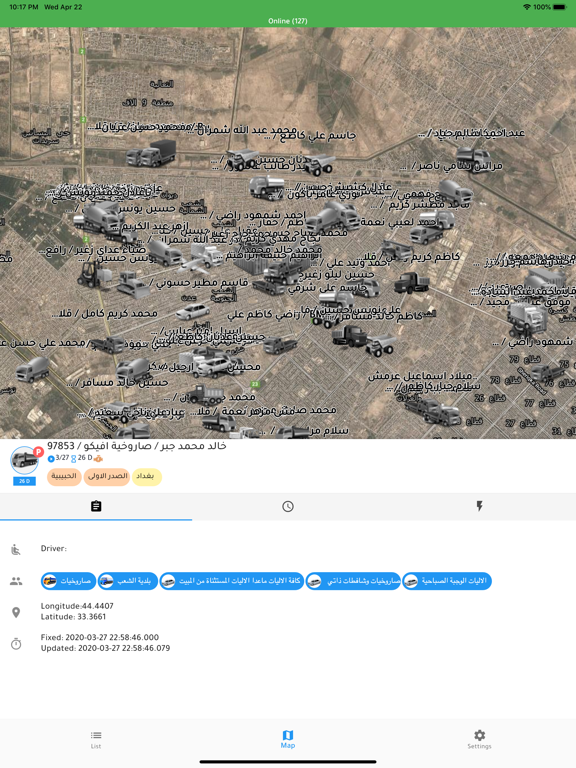This screenshot has width=576, height=768.
Task: Tap the Wi-Fi status icon
Action: (527, 7)
